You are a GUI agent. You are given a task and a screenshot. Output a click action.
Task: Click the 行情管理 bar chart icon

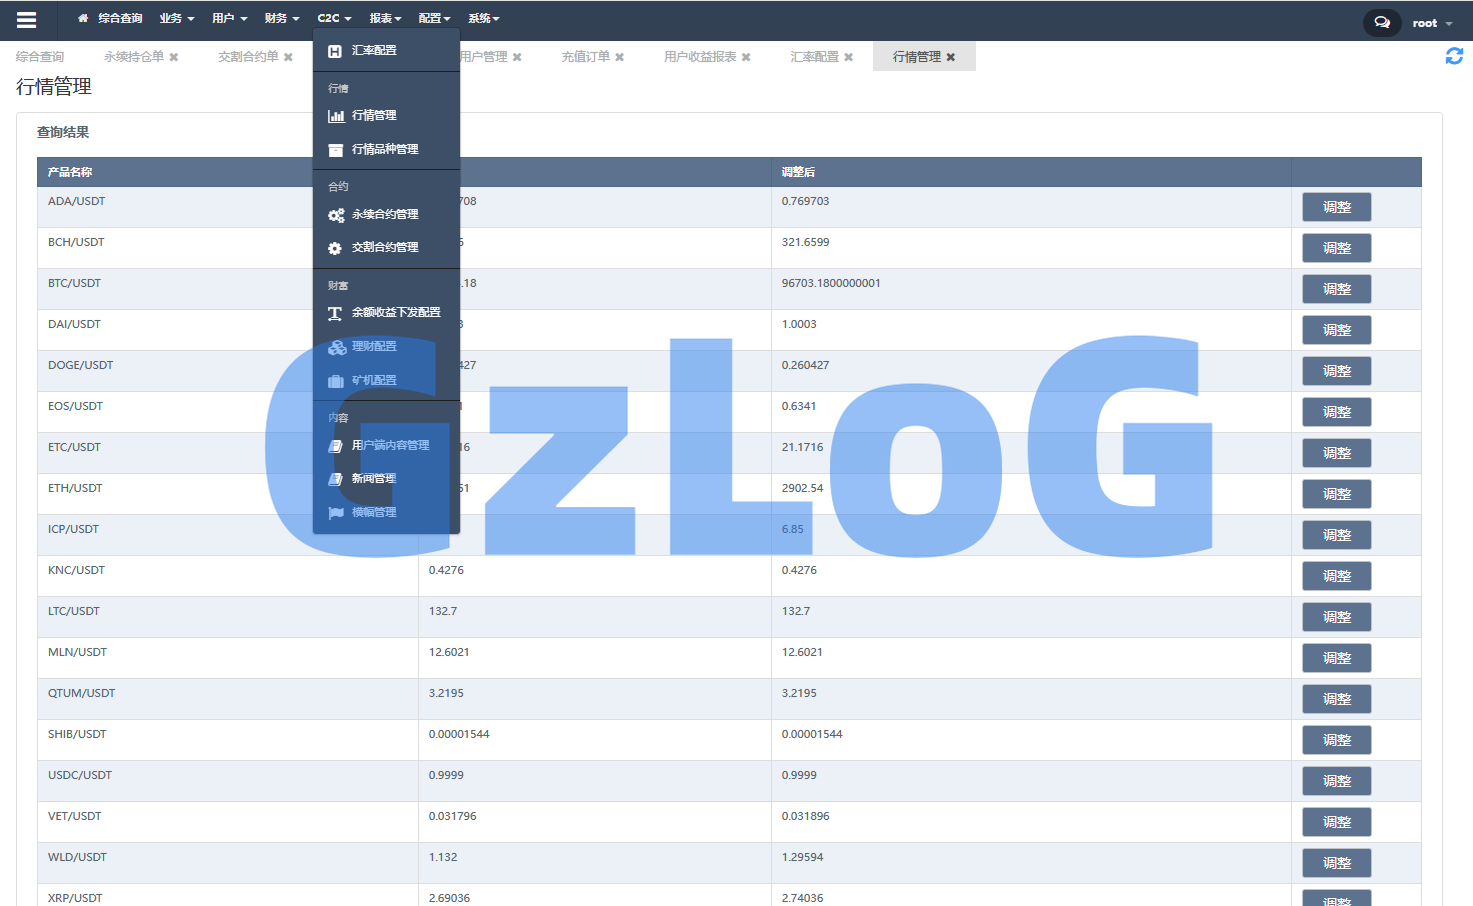pyautogui.click(x=336, y=116)
